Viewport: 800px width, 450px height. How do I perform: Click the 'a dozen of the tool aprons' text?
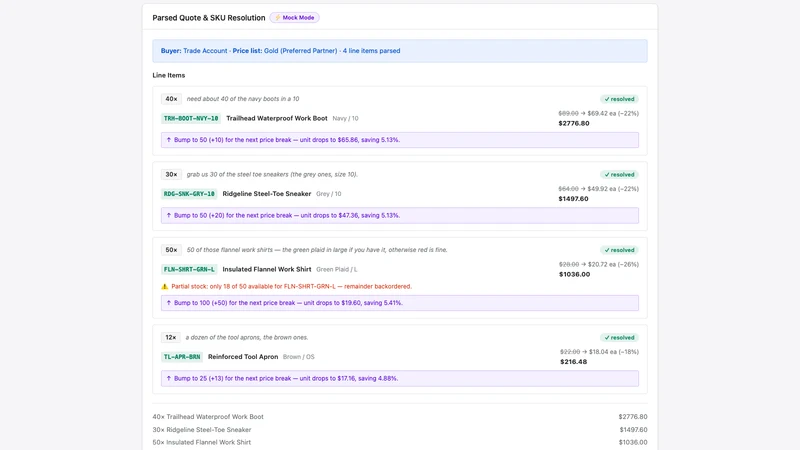247,337
